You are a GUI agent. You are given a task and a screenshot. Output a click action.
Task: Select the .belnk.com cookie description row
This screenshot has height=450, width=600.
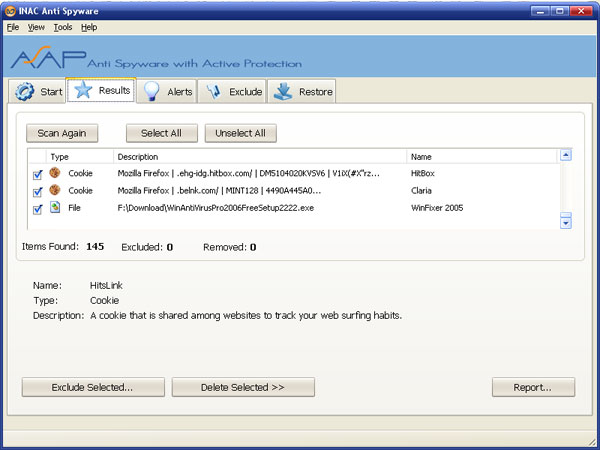[x=219, y=191]
